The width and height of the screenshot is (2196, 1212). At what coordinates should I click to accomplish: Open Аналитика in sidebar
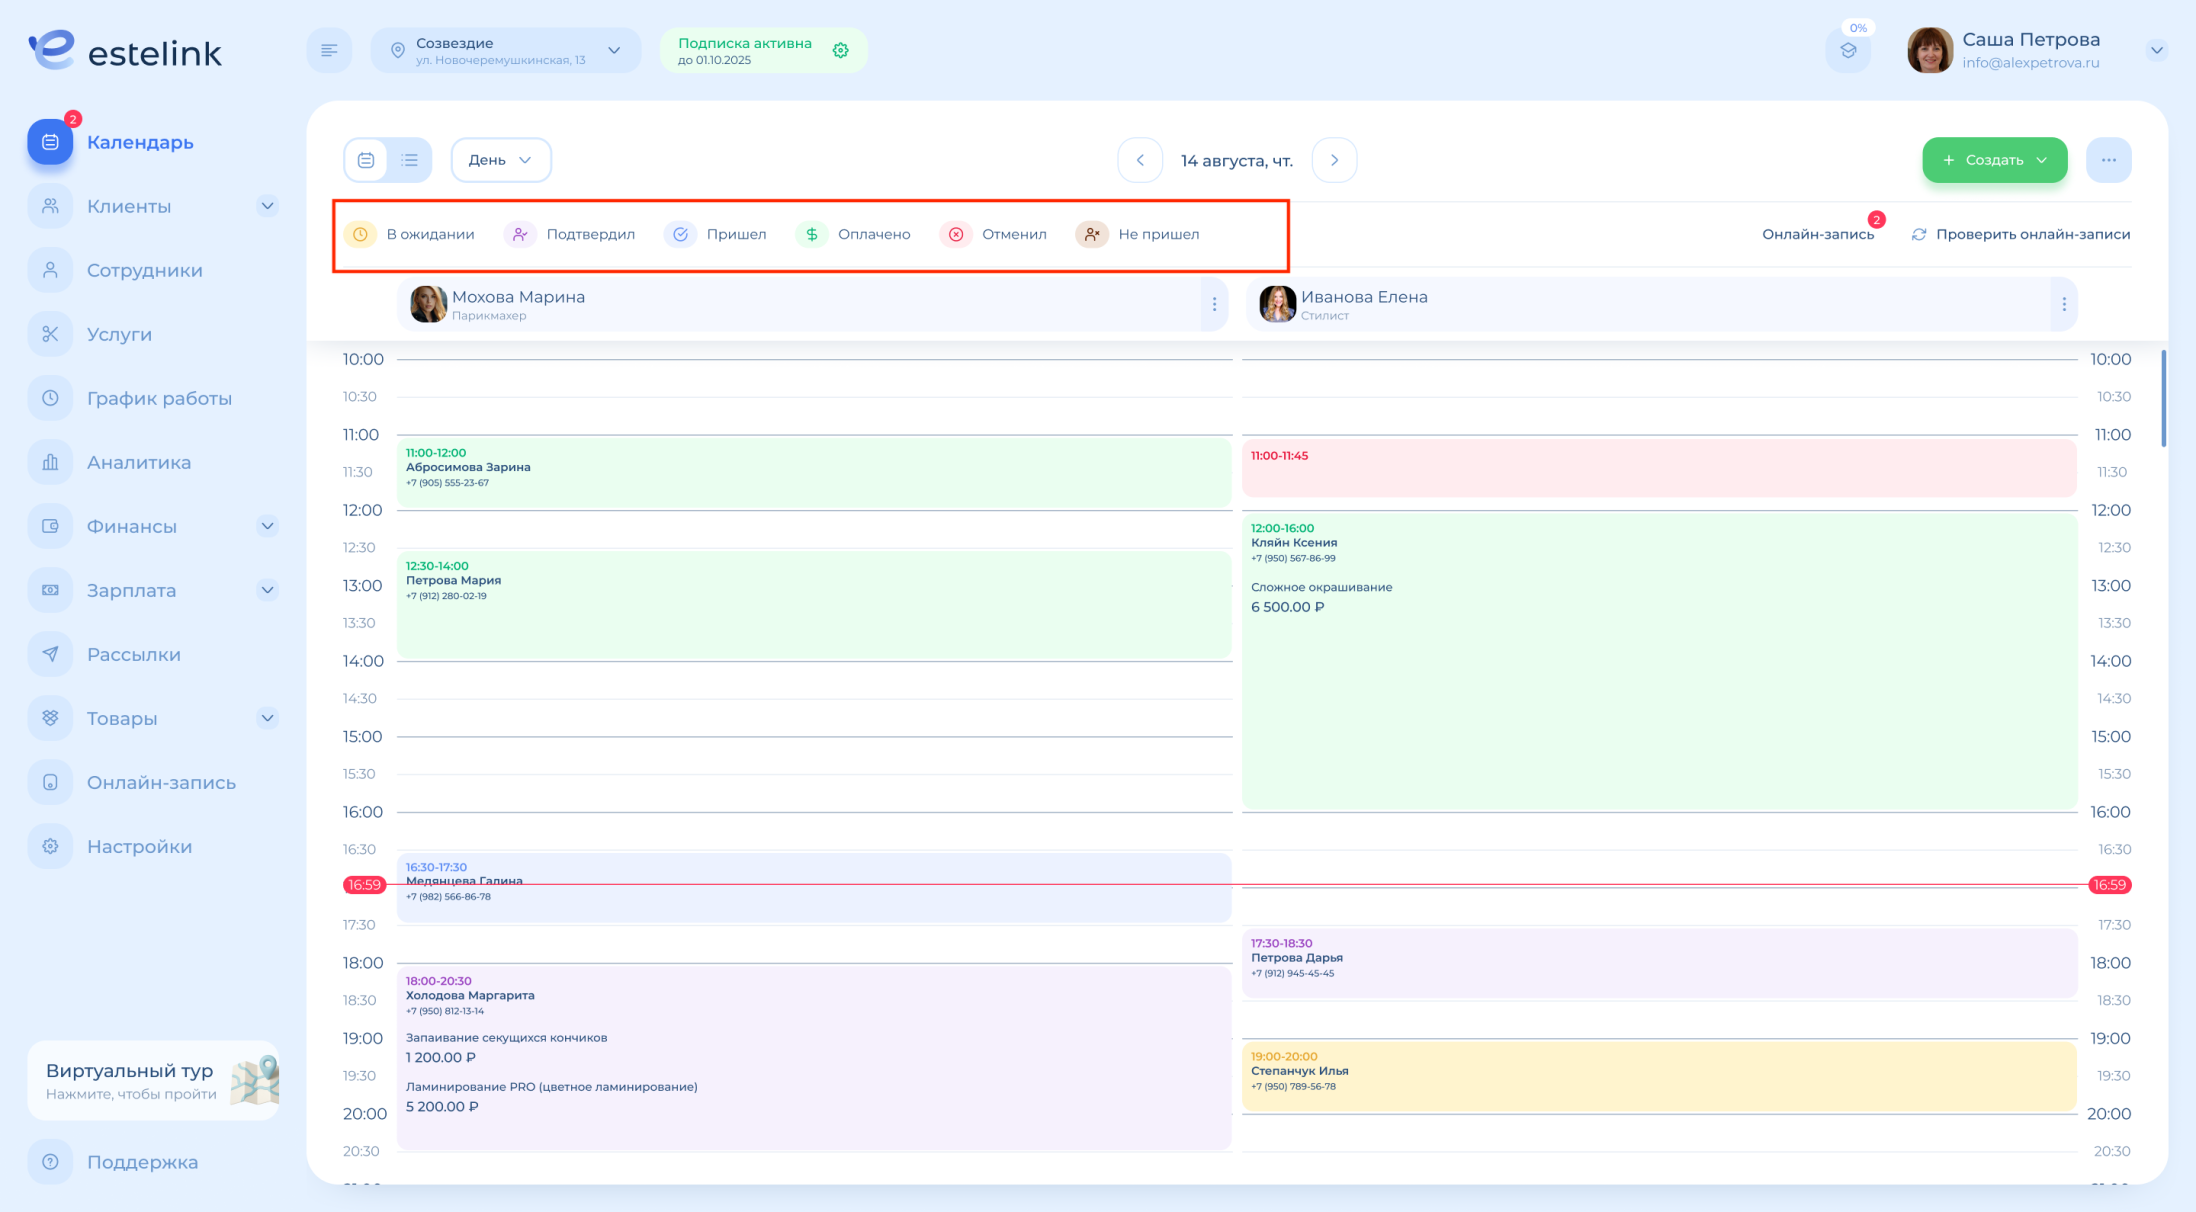pos(138,462)
